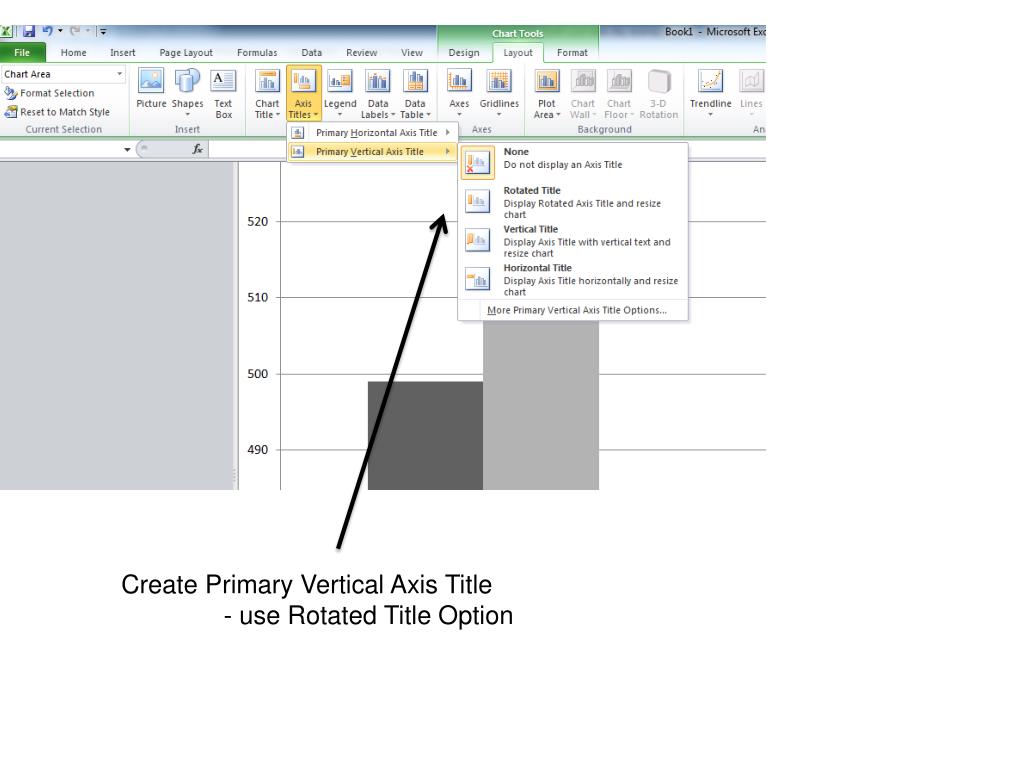Insert a Picture into the chart
The image size is (1024, 768).
point(151,88)
